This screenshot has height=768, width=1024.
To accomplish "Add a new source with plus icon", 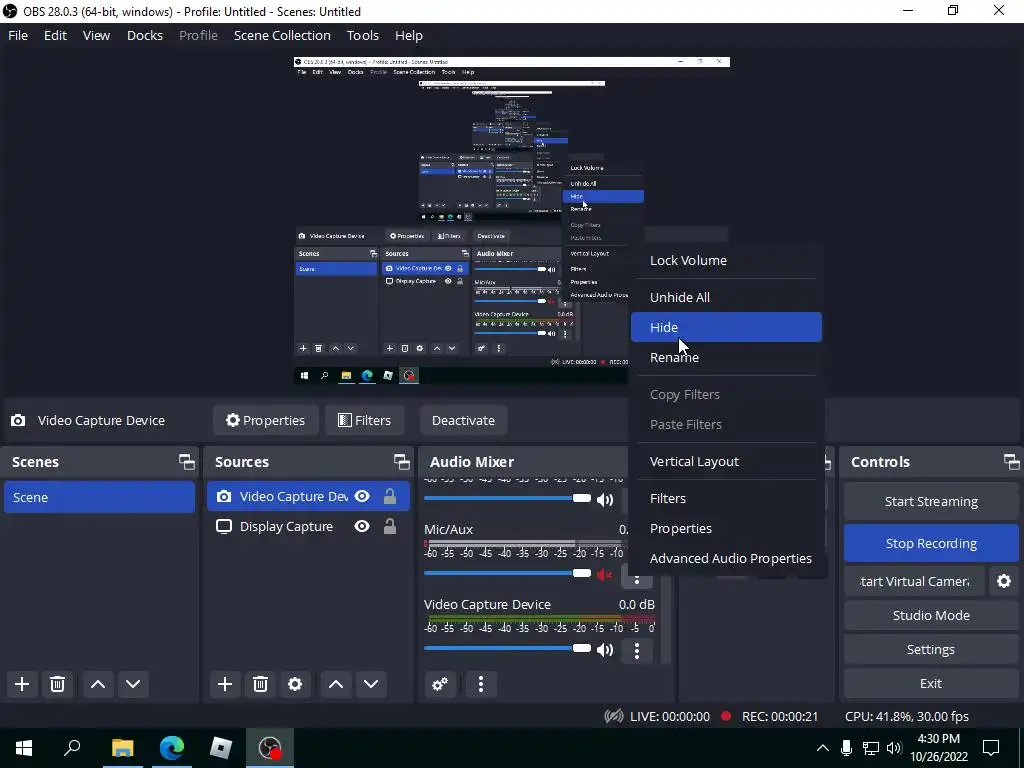I will (225, 684).
